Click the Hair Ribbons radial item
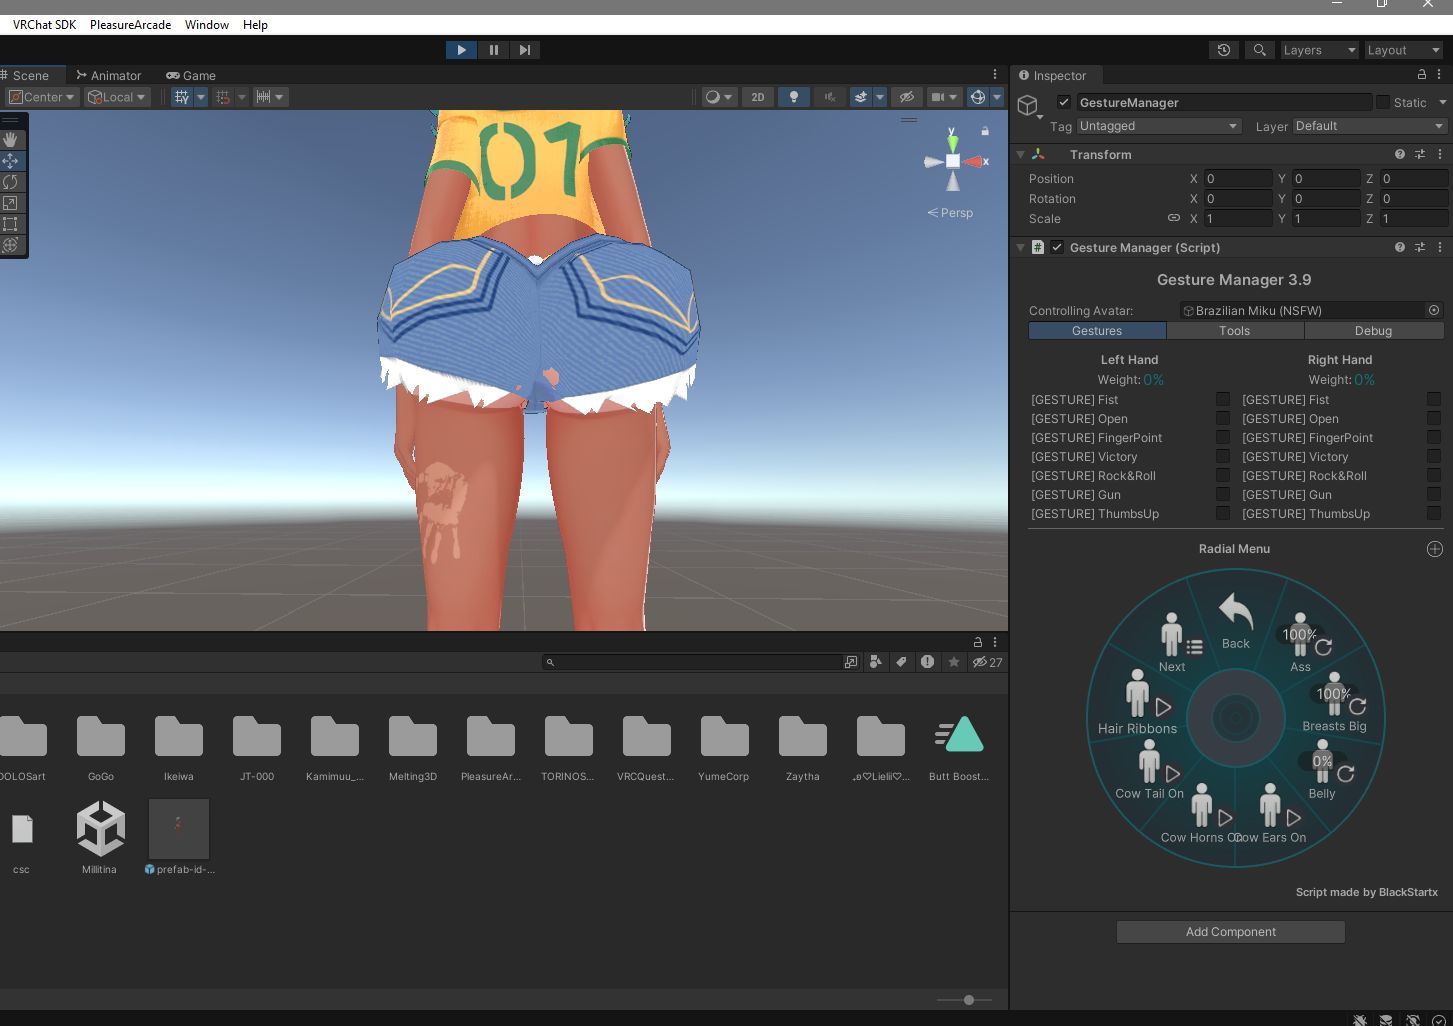The width and height of the screenshot is (1453, 1026). pos(1138,703)
